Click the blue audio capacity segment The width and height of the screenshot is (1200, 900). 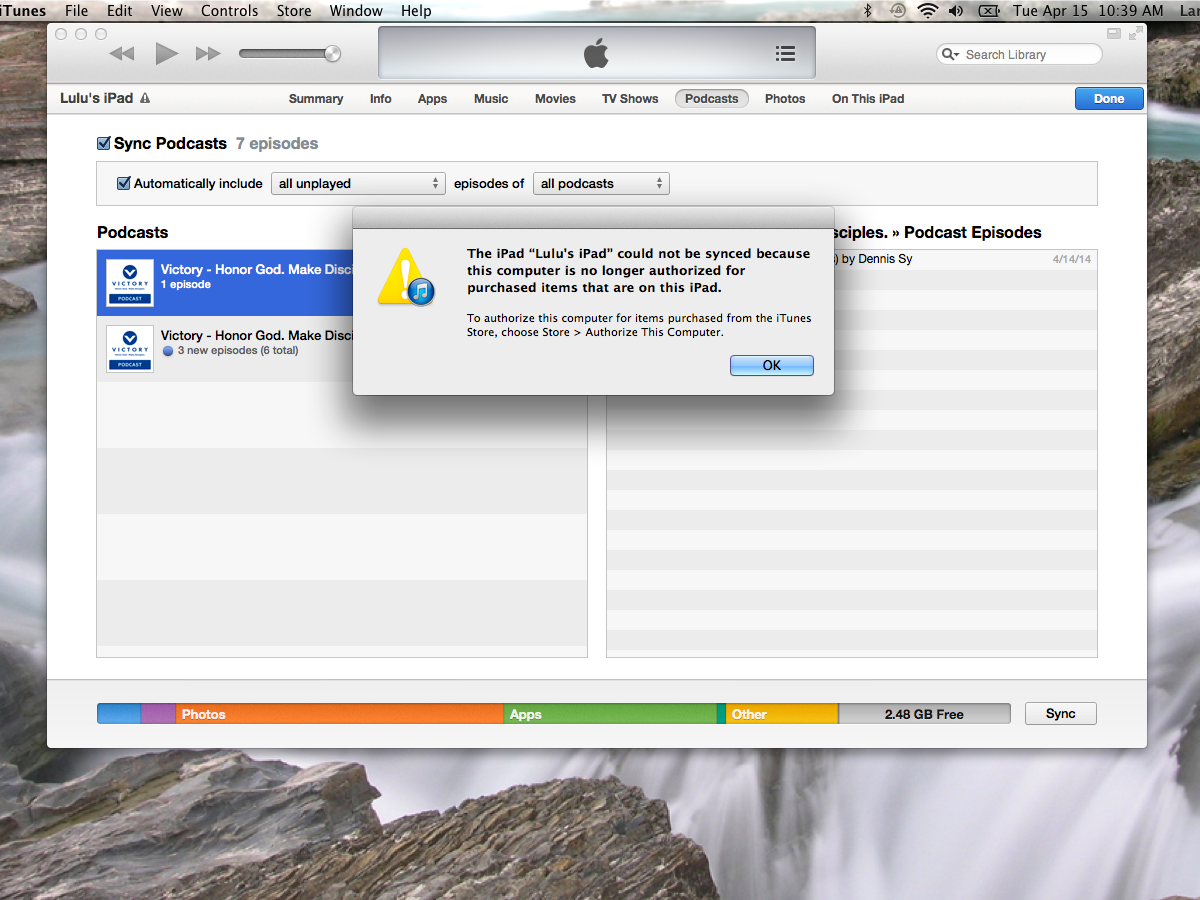tap(119, 714)
